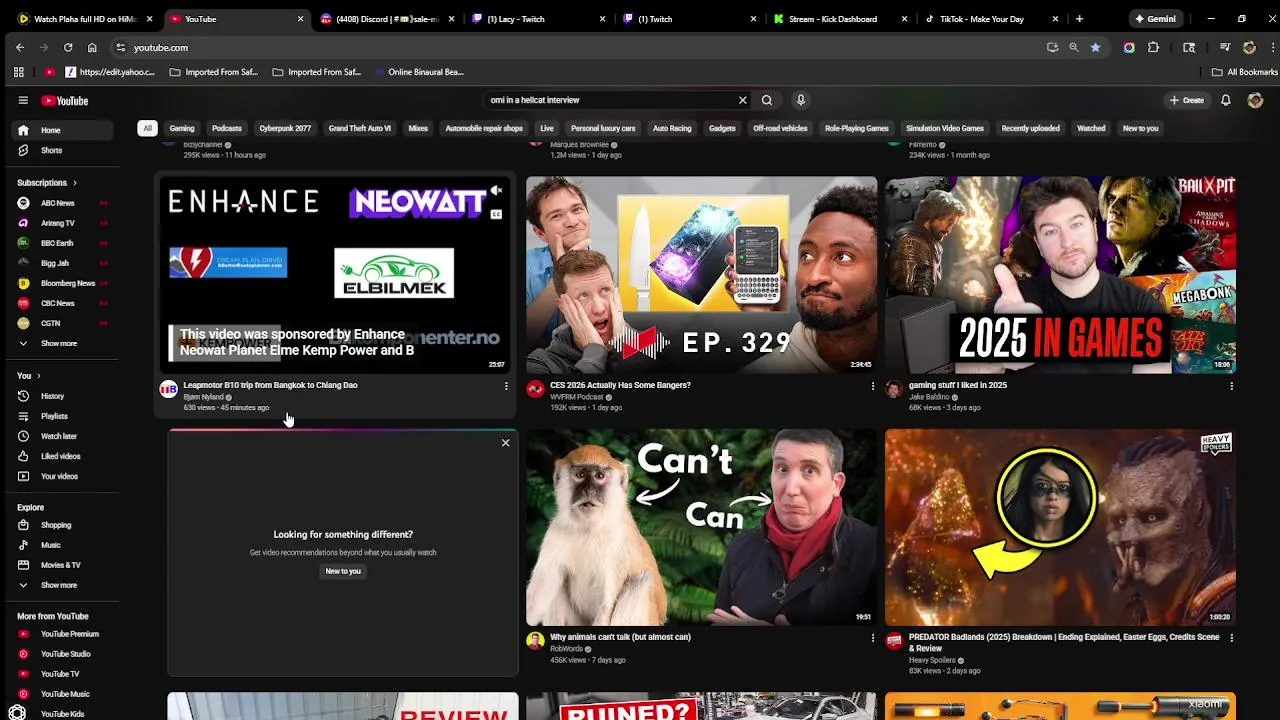Toggle captions on Leapmotor preview
Screen dimensions: 1280x720
click(x=496, y=214)
